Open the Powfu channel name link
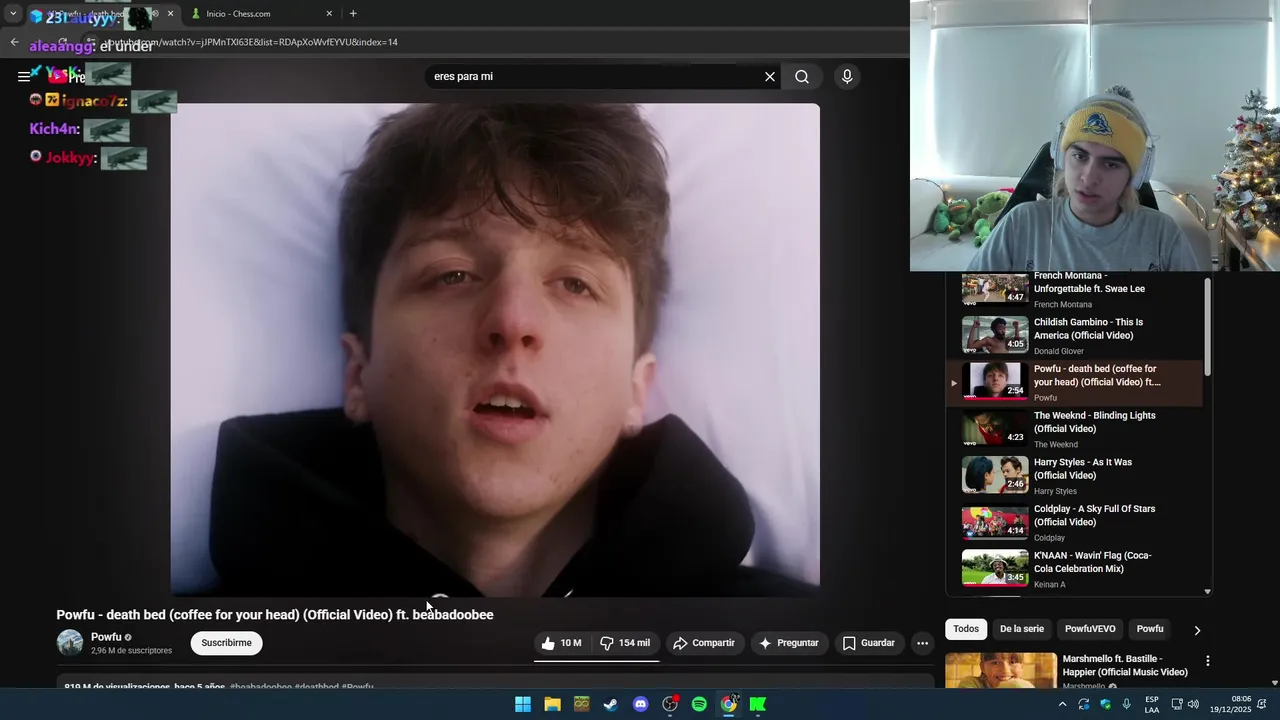 point(106,637)
